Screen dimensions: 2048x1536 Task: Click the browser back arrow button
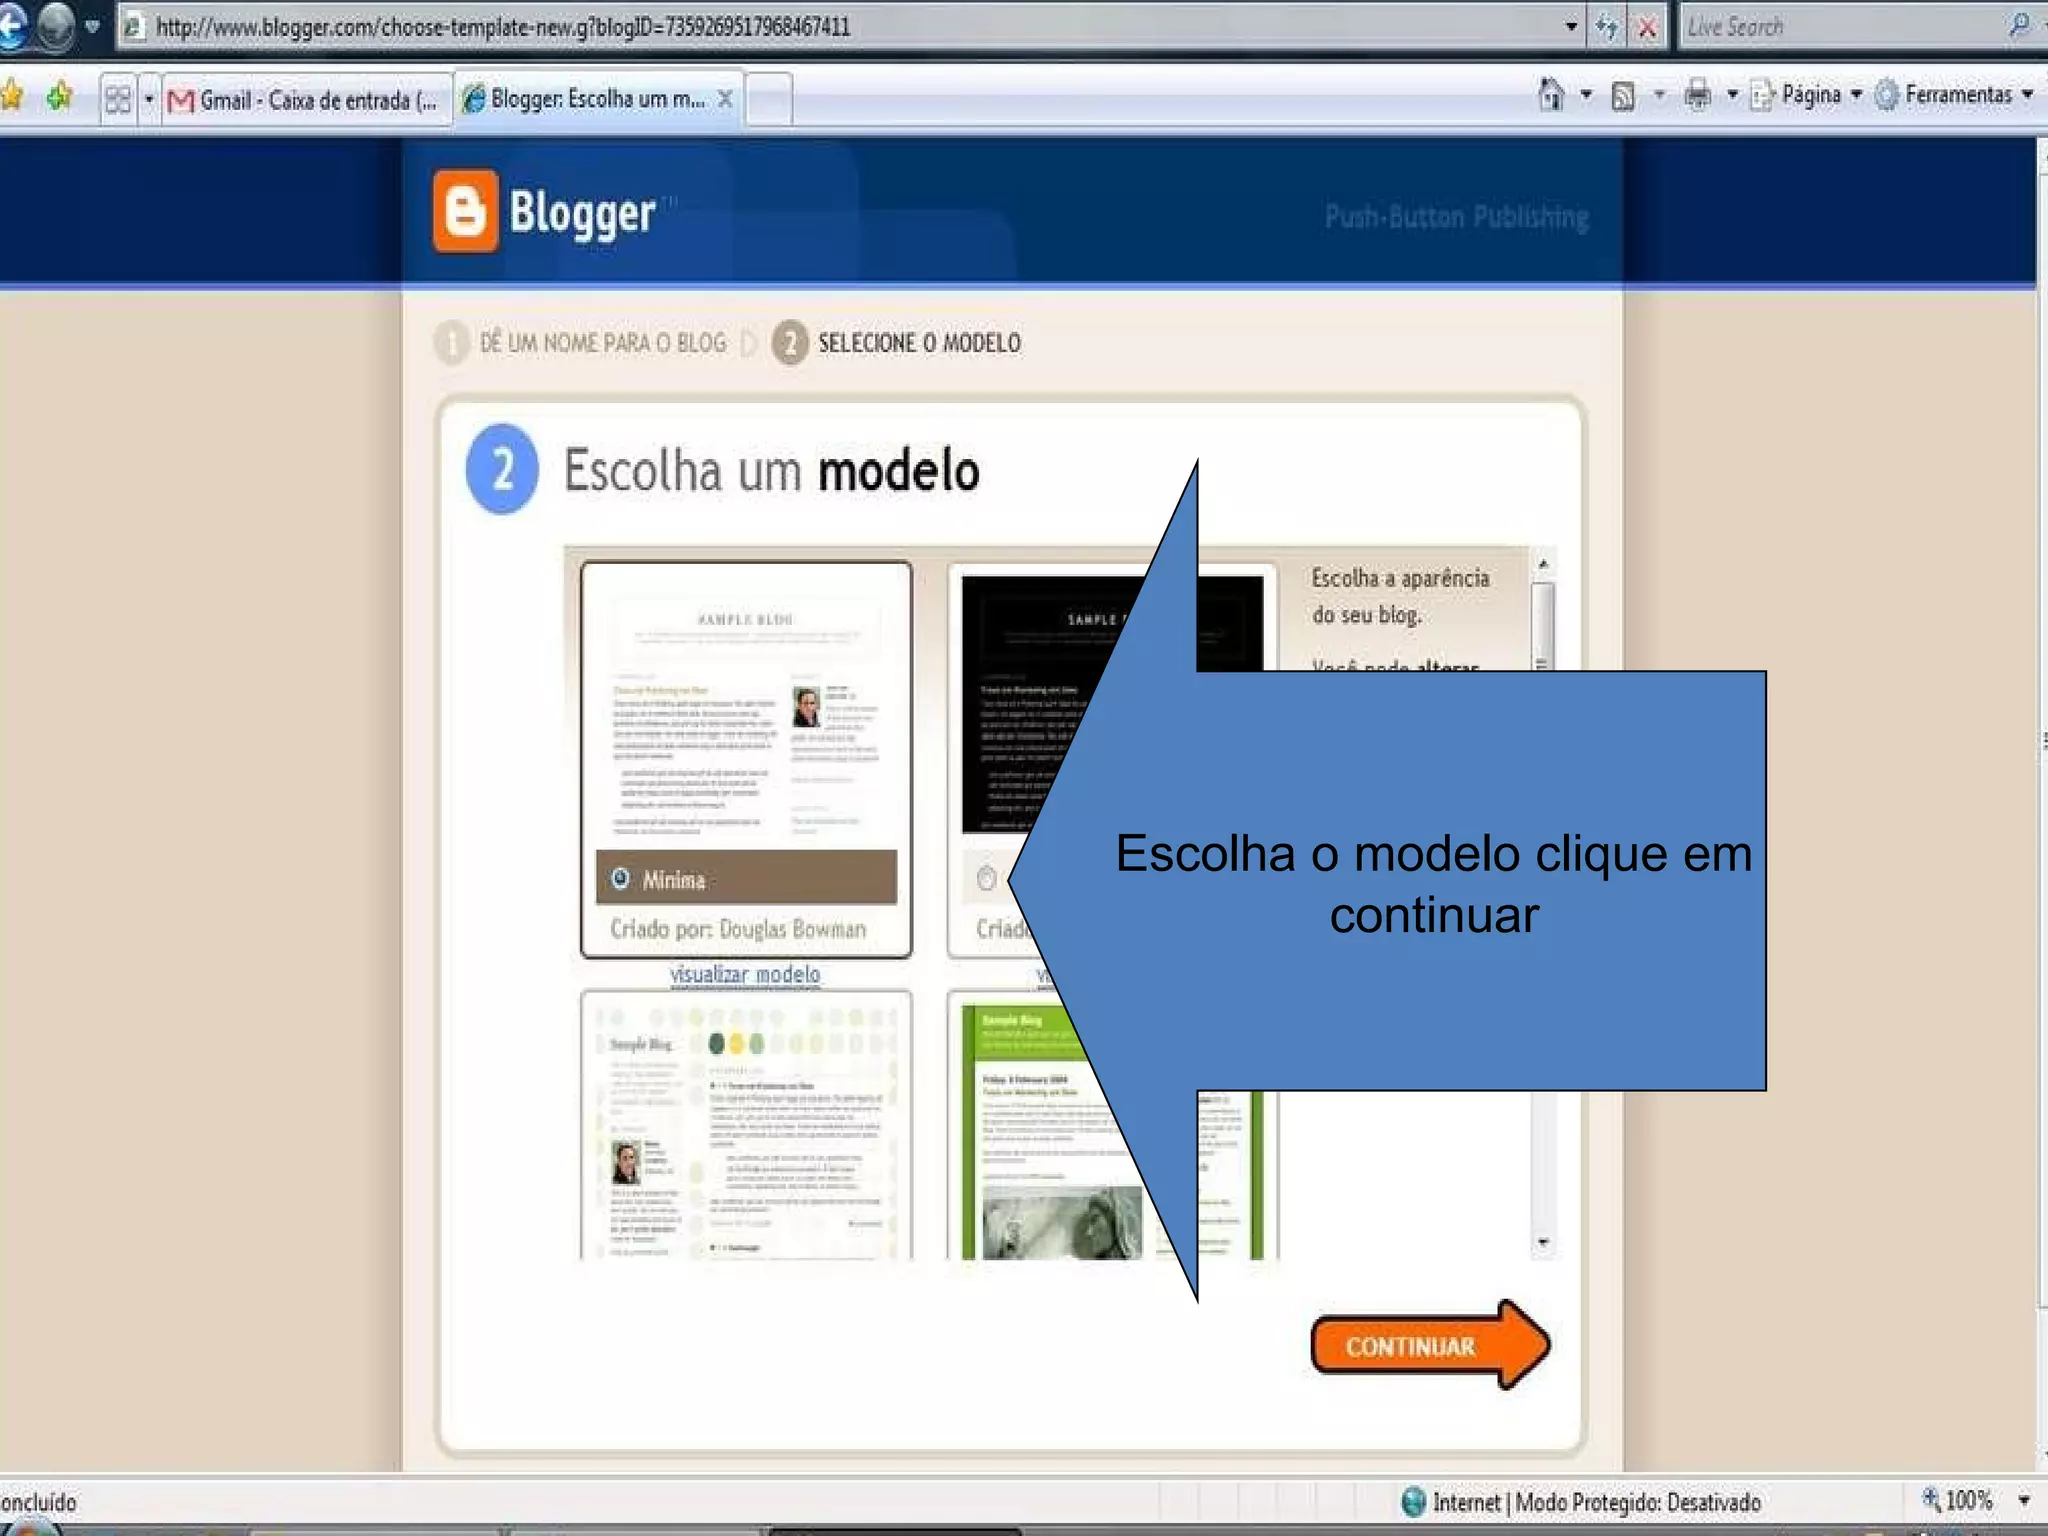tap(12, 26)
